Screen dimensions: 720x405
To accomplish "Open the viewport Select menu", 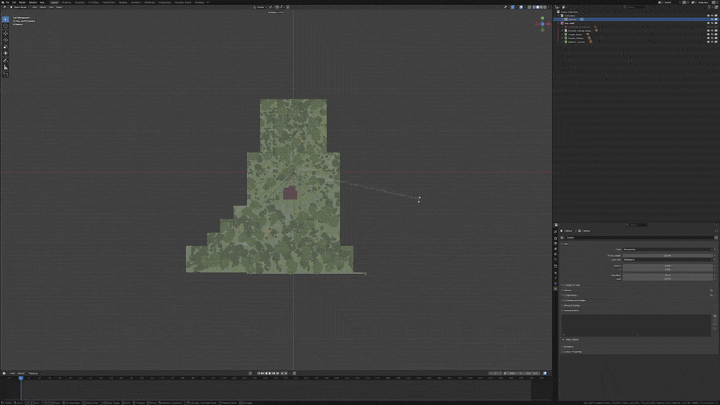I will (x=43, y=7).
